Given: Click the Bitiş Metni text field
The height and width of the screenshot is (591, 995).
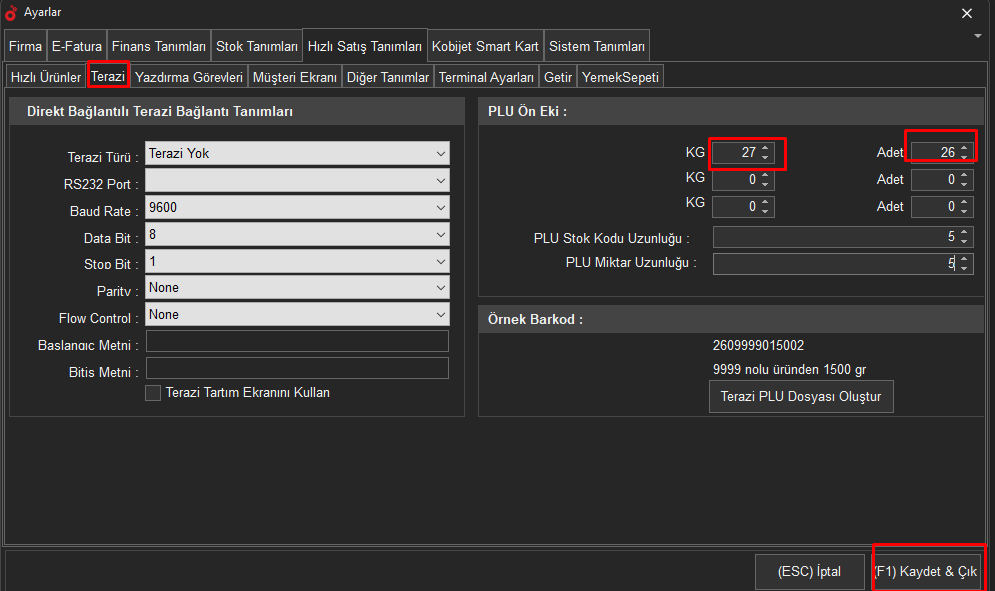Looking at the screenshot, I should coord(297,369).
